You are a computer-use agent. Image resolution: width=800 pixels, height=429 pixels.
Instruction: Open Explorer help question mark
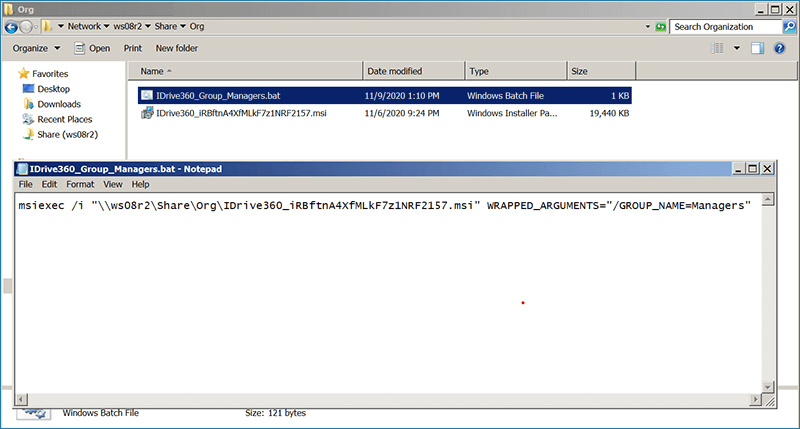pyautogui.click(x=779, y=48)
